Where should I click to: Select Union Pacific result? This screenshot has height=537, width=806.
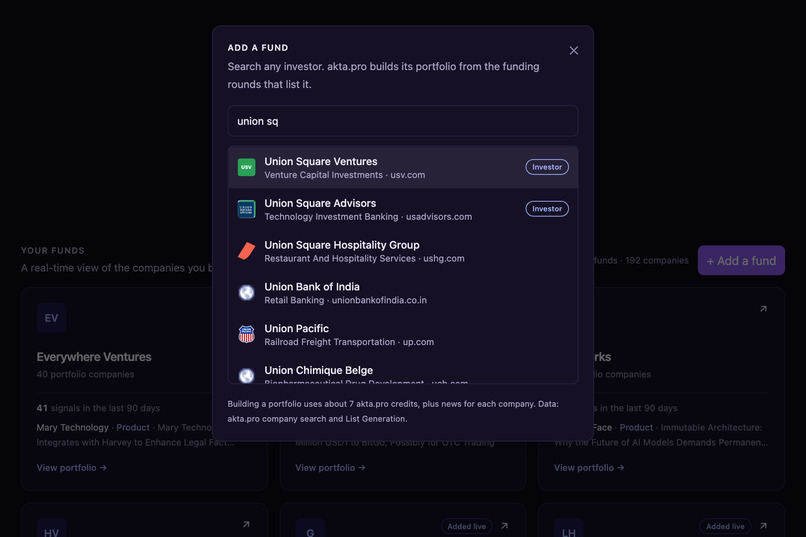(402, 334)
